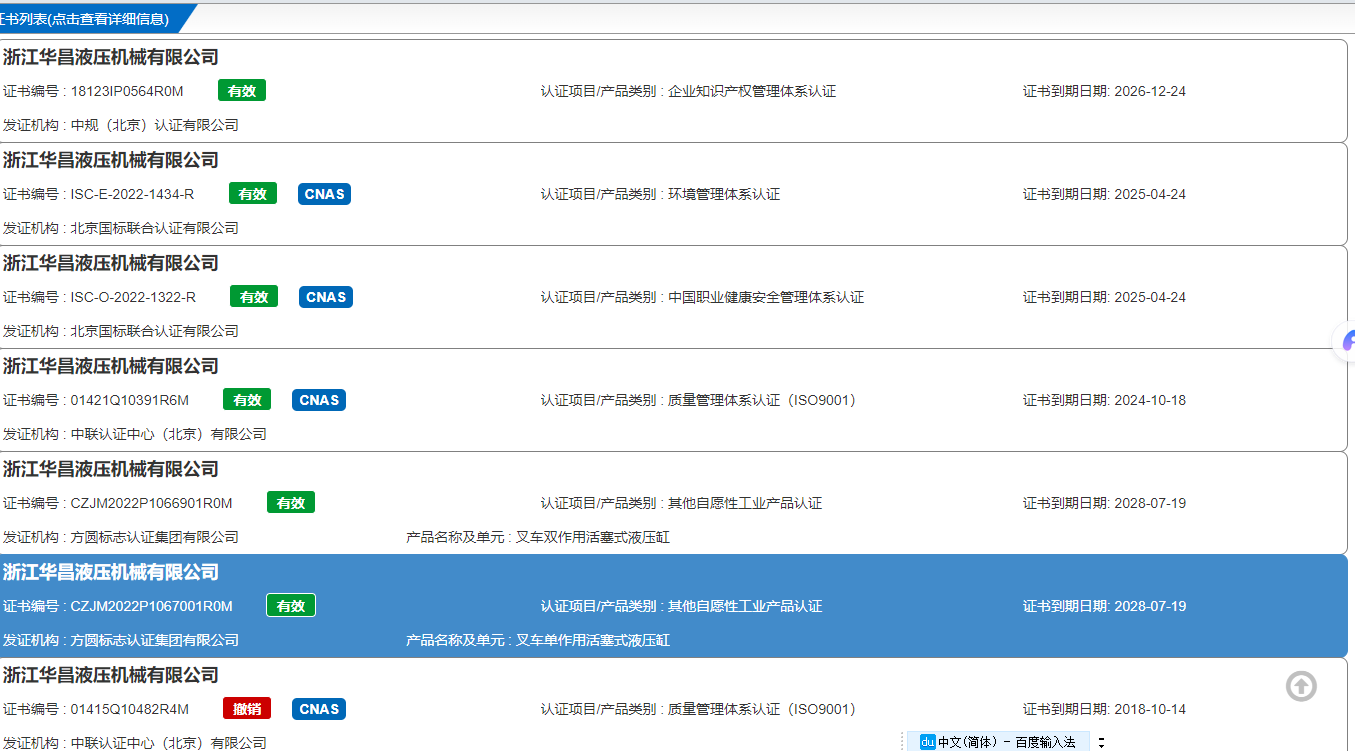The image size is (1355, 751).
Task: Click CNAS badge for ISC-O-2022-1322-R
Action: 326,297
